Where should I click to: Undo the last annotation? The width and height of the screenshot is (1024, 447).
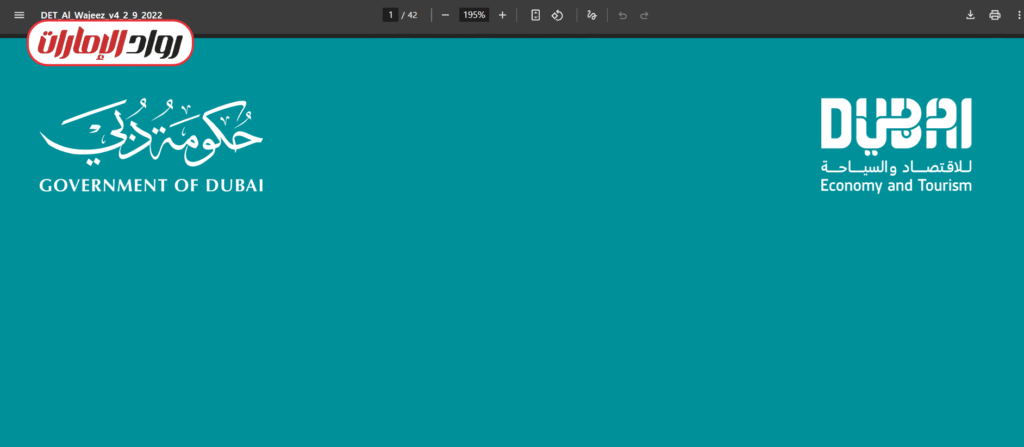tap(622, 15)
